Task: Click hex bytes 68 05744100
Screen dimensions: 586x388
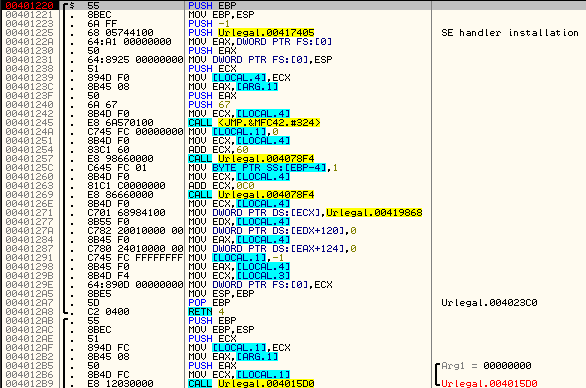Action: pyautogui.click(x=120, y=33)
